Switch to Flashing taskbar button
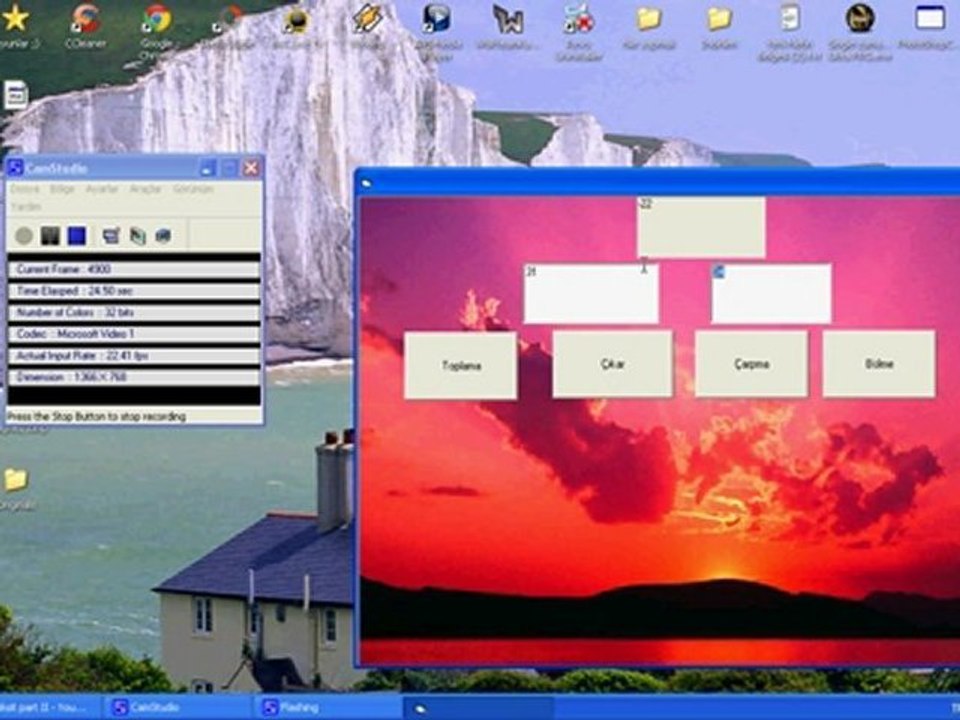This screenshot has height=720, width=960. click(328, 708)
